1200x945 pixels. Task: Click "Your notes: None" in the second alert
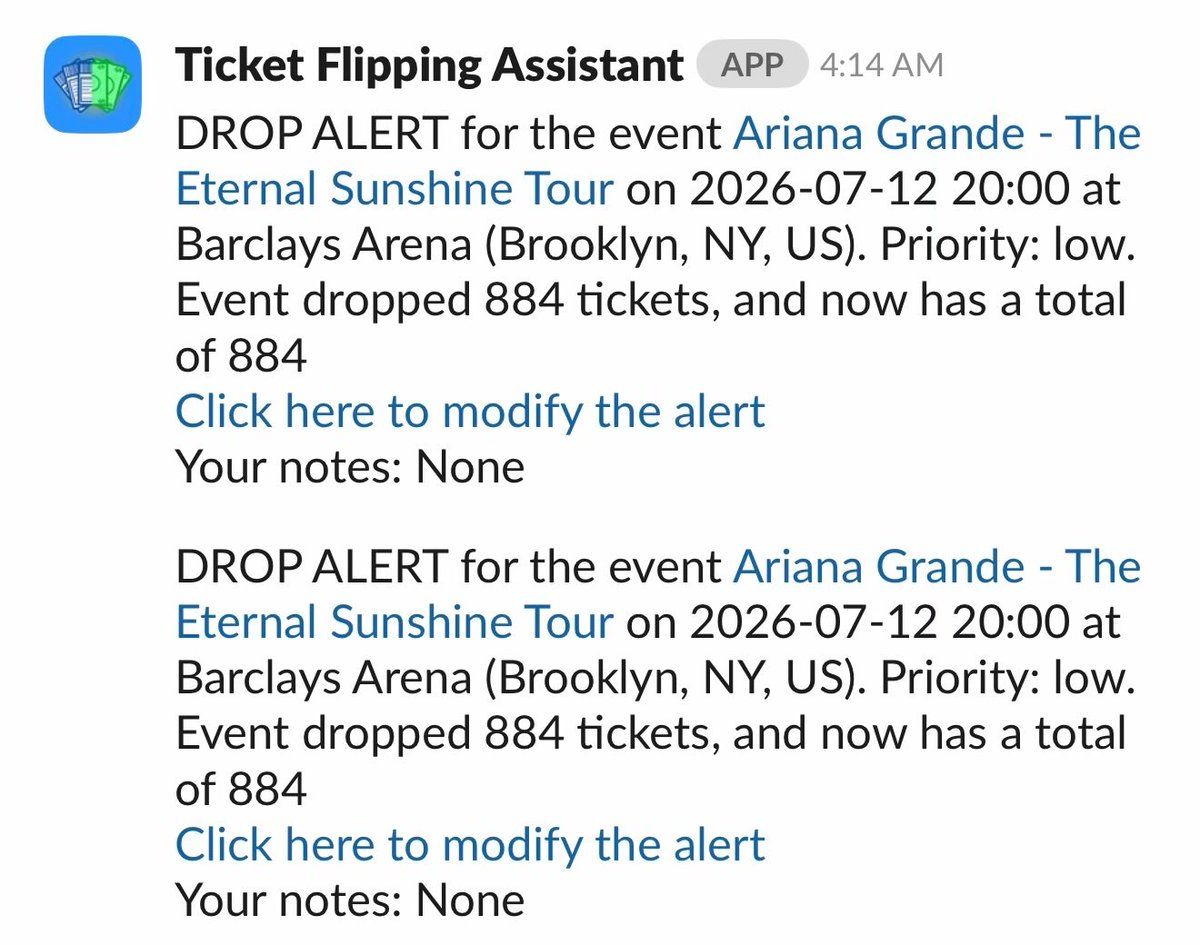[x=350, y=899]
